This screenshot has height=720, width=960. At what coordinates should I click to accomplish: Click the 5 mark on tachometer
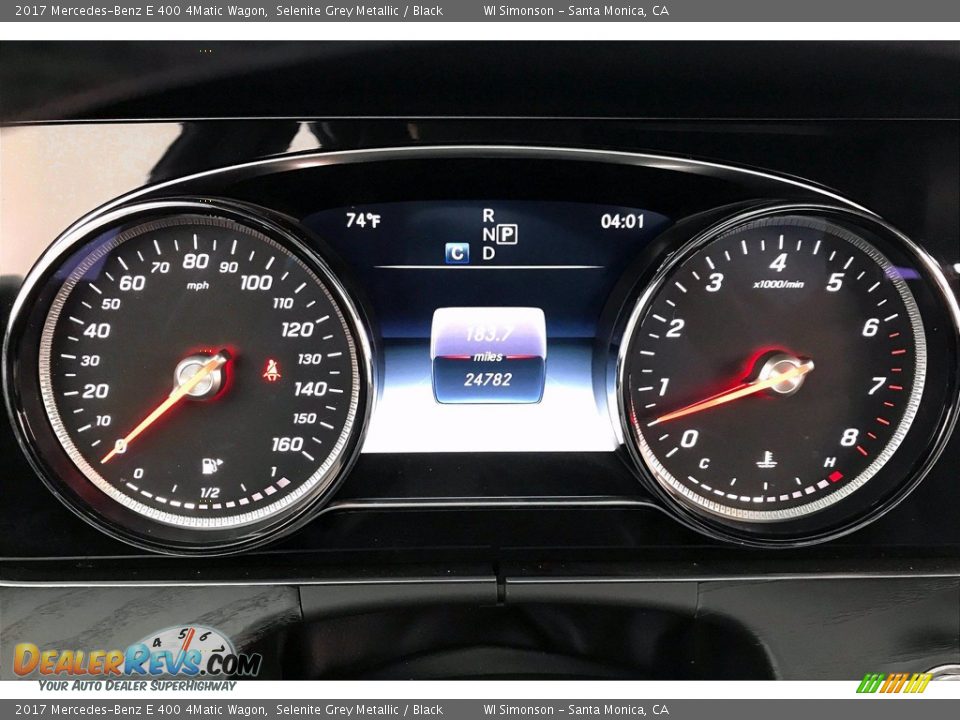(835, 282)
